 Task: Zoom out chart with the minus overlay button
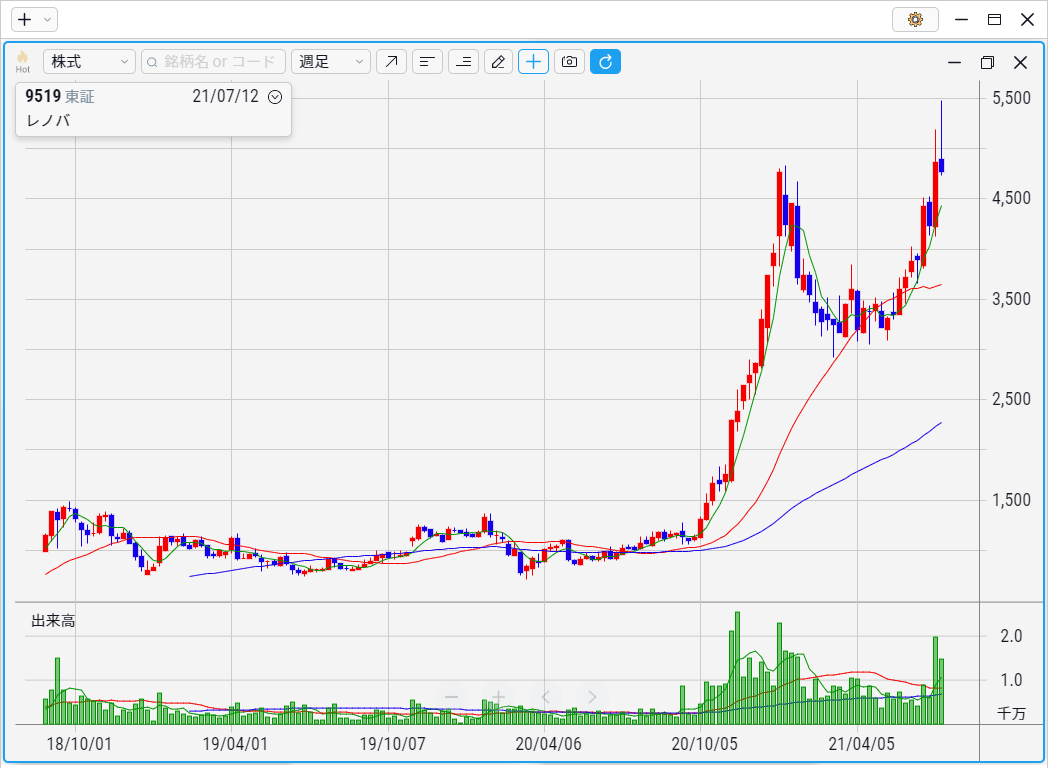click(x=452, y=697)
